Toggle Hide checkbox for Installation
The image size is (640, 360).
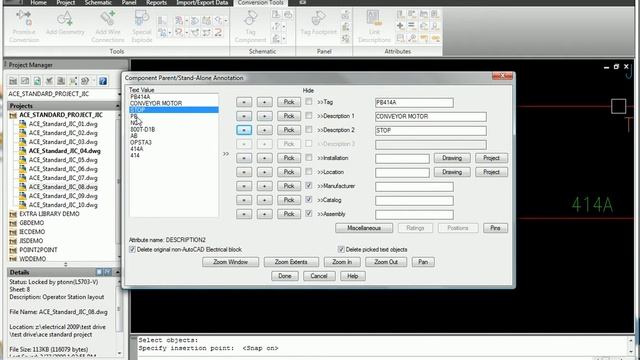coord(309,158)
